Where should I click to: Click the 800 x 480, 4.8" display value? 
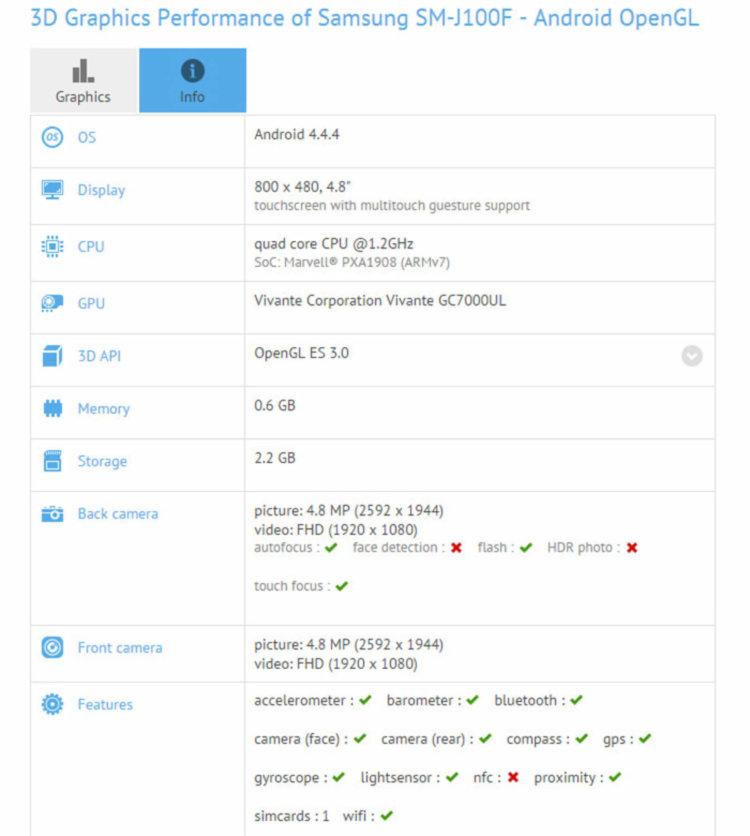pos(302,187)
